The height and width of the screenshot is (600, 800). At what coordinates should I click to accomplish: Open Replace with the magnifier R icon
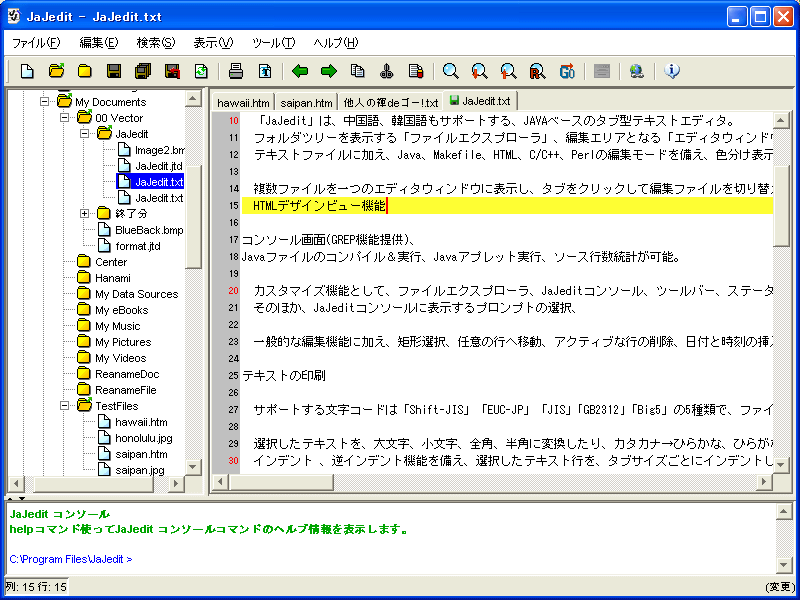tap(538, 71)
